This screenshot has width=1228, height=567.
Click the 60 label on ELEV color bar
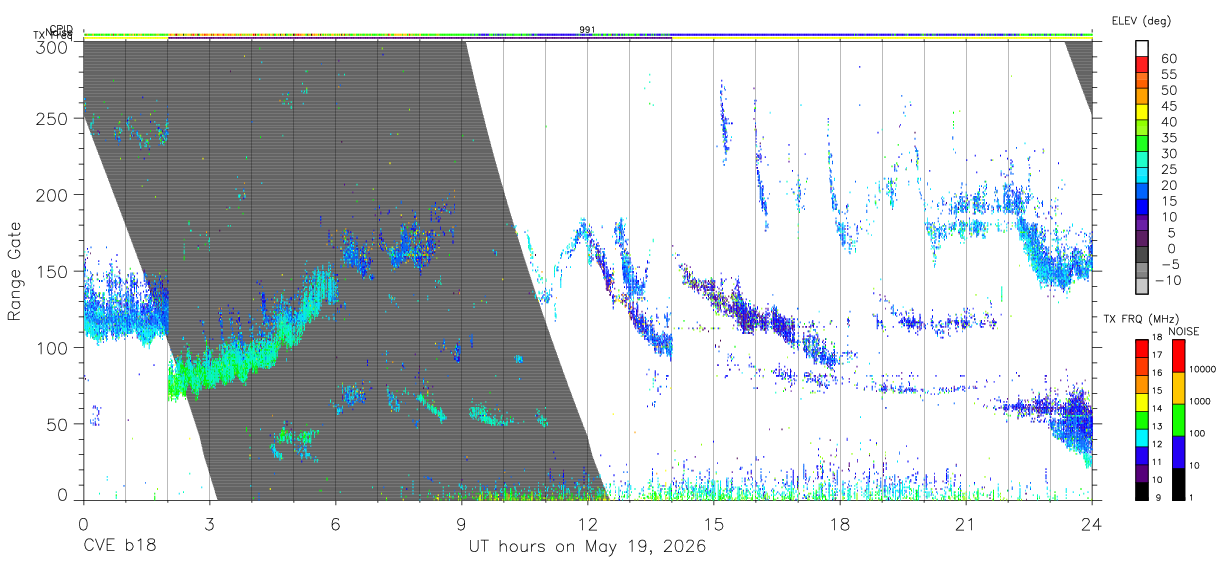[1168, 58]
